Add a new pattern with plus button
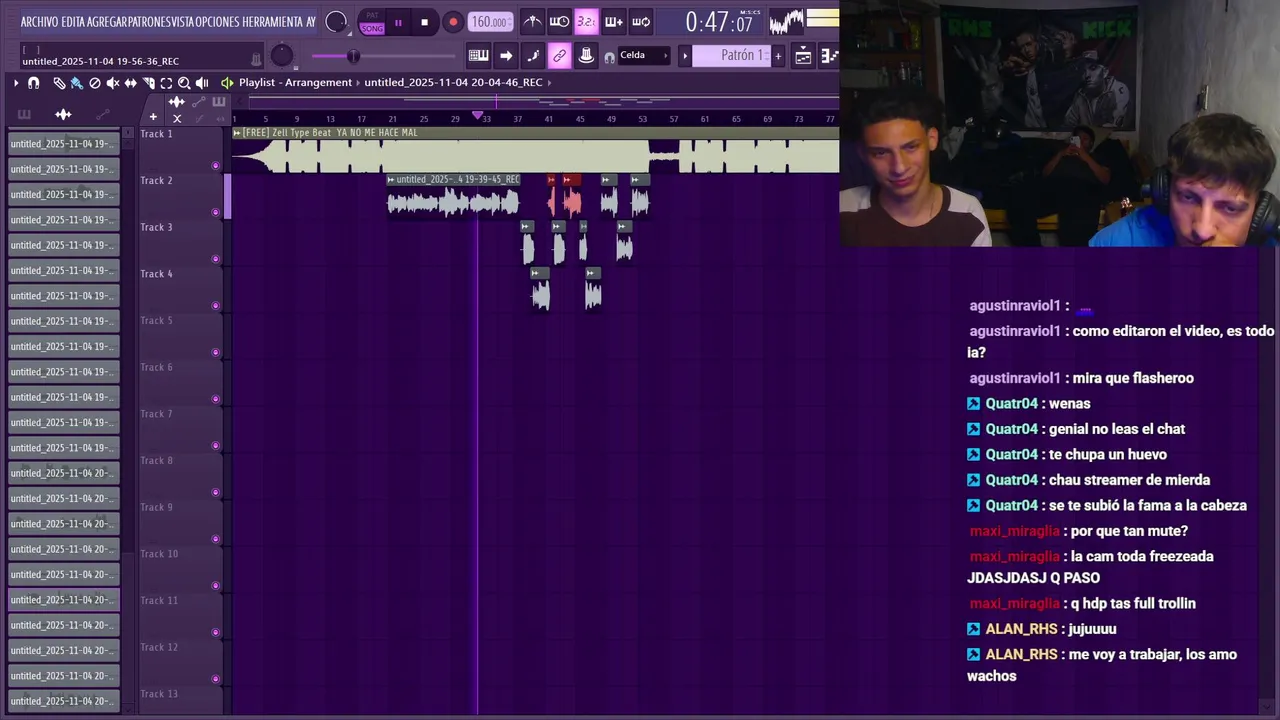The image size is (1280, 720). [x=778, y=56]
